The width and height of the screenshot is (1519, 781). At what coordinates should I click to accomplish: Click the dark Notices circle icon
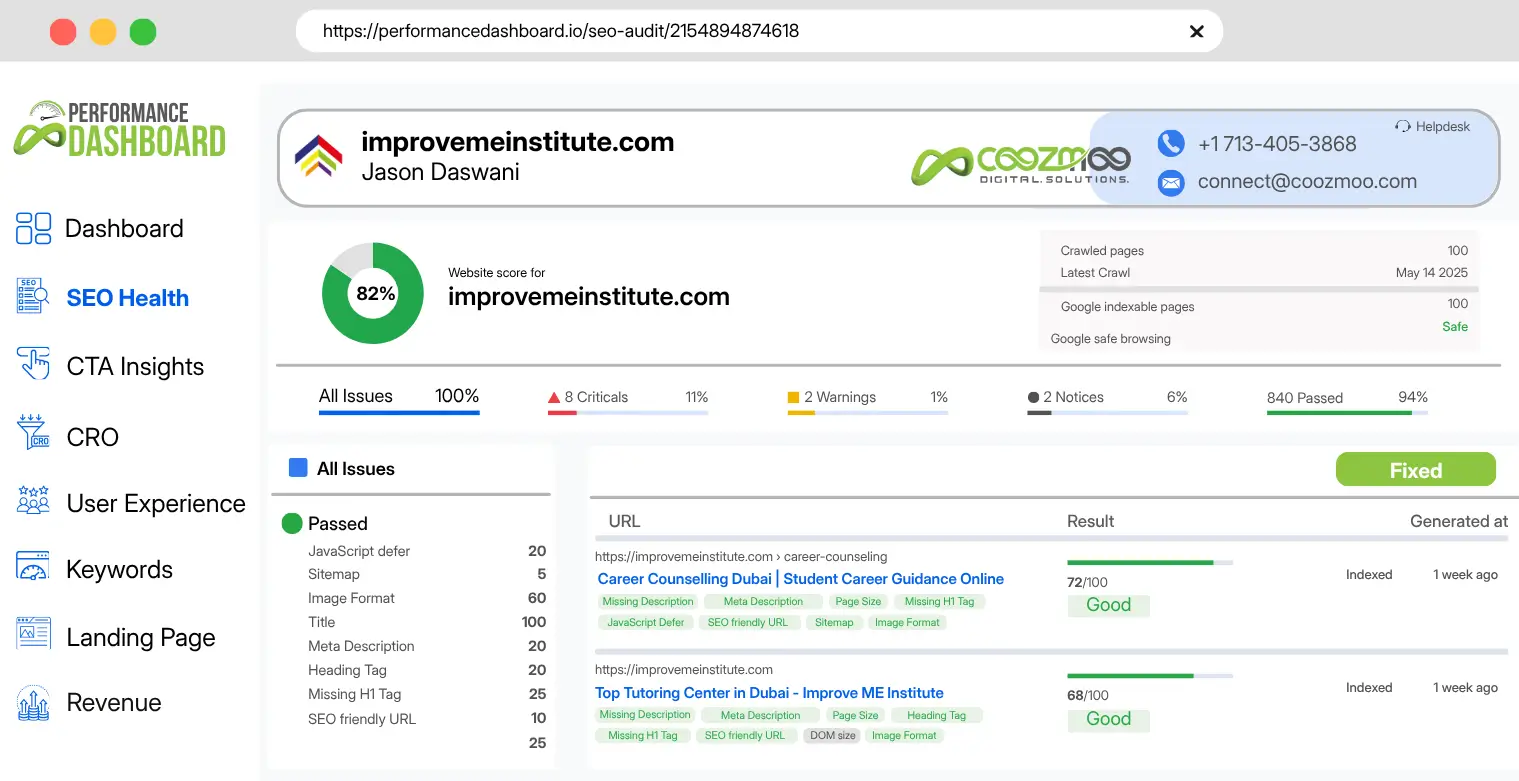(x=1033, y=397)
